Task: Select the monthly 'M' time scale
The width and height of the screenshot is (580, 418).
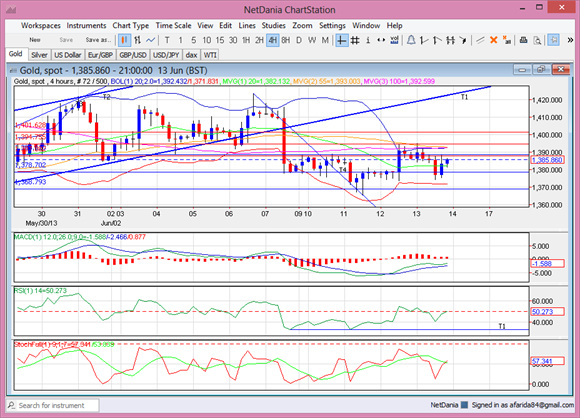Action: (x=325, y=40)
